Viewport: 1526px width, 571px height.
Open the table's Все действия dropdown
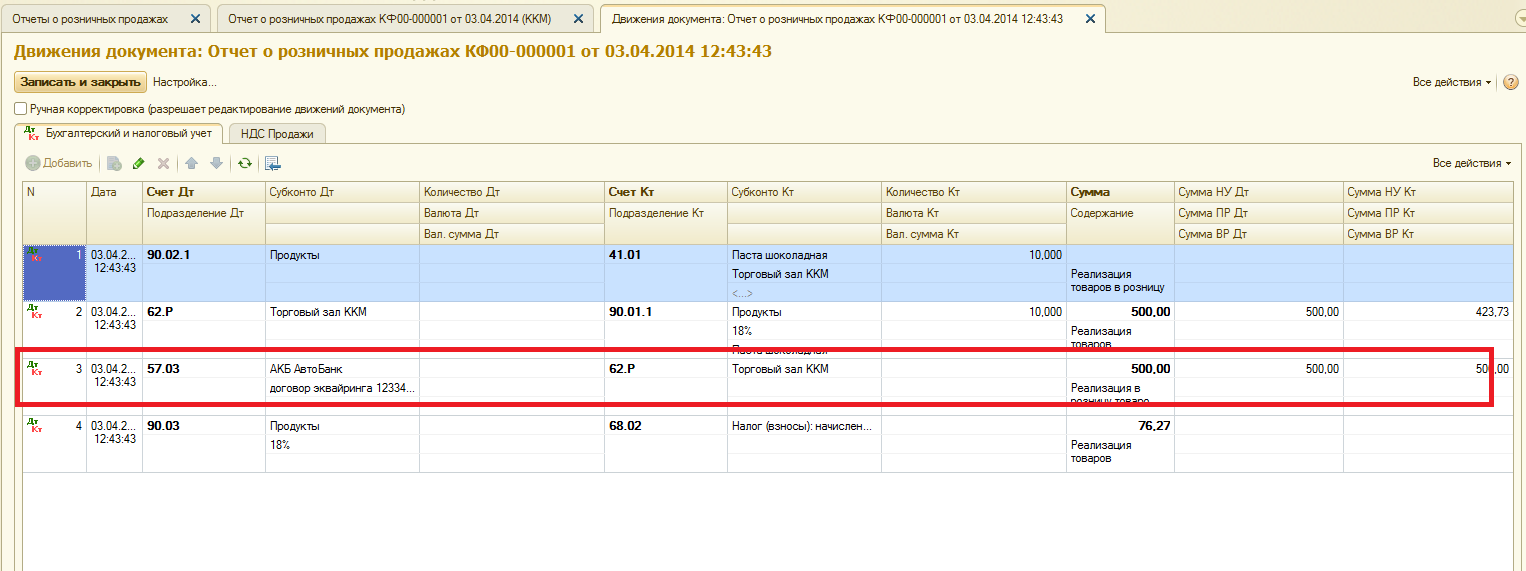click(1472, 163)
